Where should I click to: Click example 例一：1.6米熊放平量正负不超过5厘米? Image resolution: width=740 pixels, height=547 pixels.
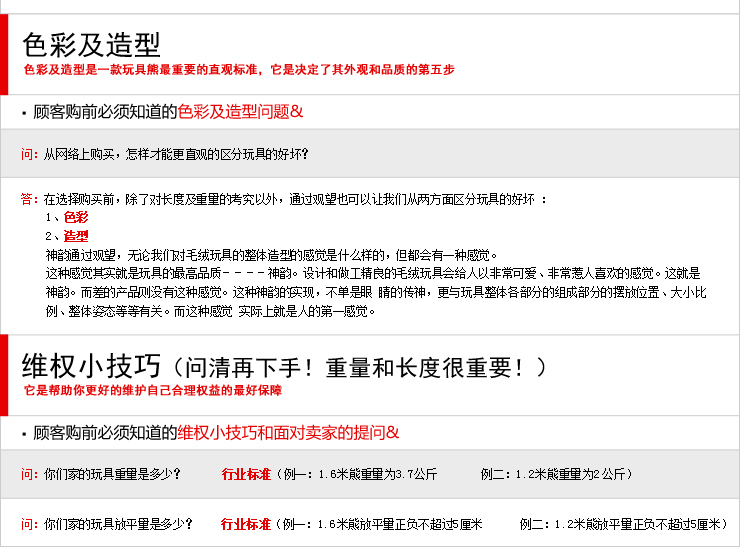[x=383, y=524]
